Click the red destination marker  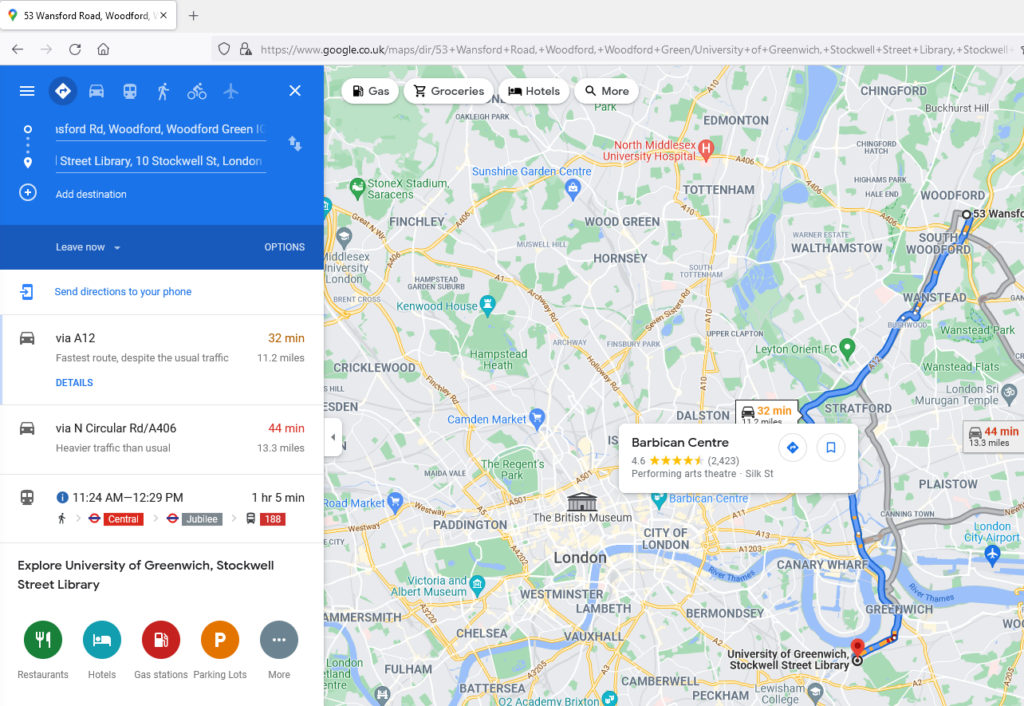[x=857, y=649]
